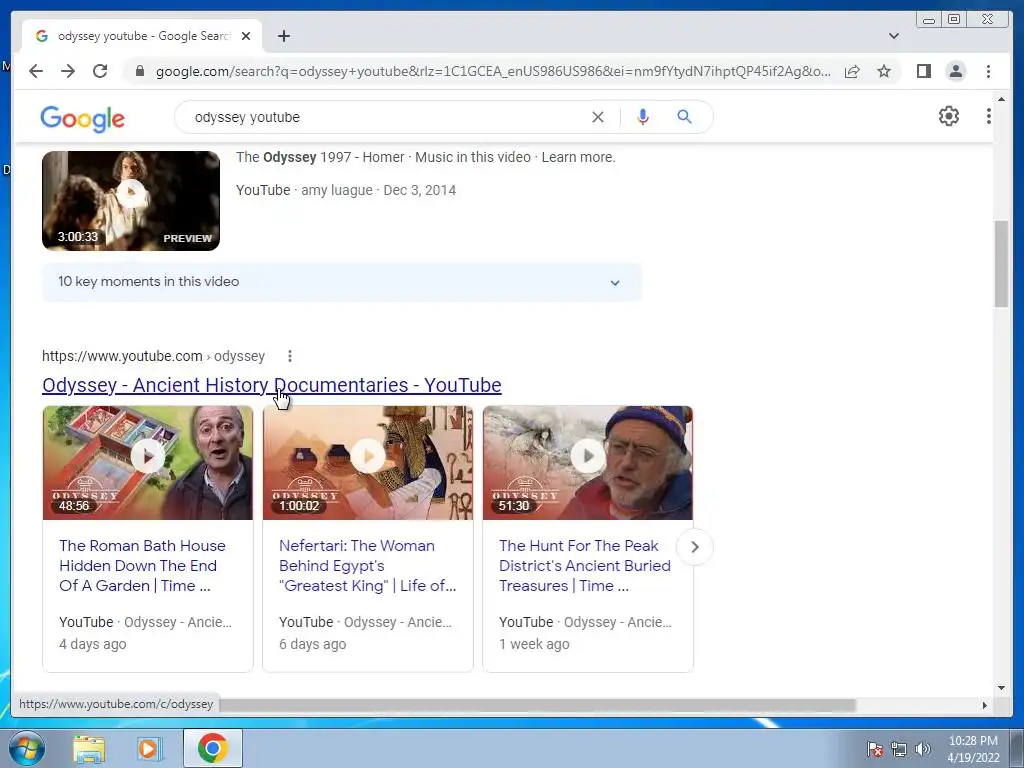Click '4 days ago' on Roman Bath card
The image size is (1024, 768).
click(93, 644)
